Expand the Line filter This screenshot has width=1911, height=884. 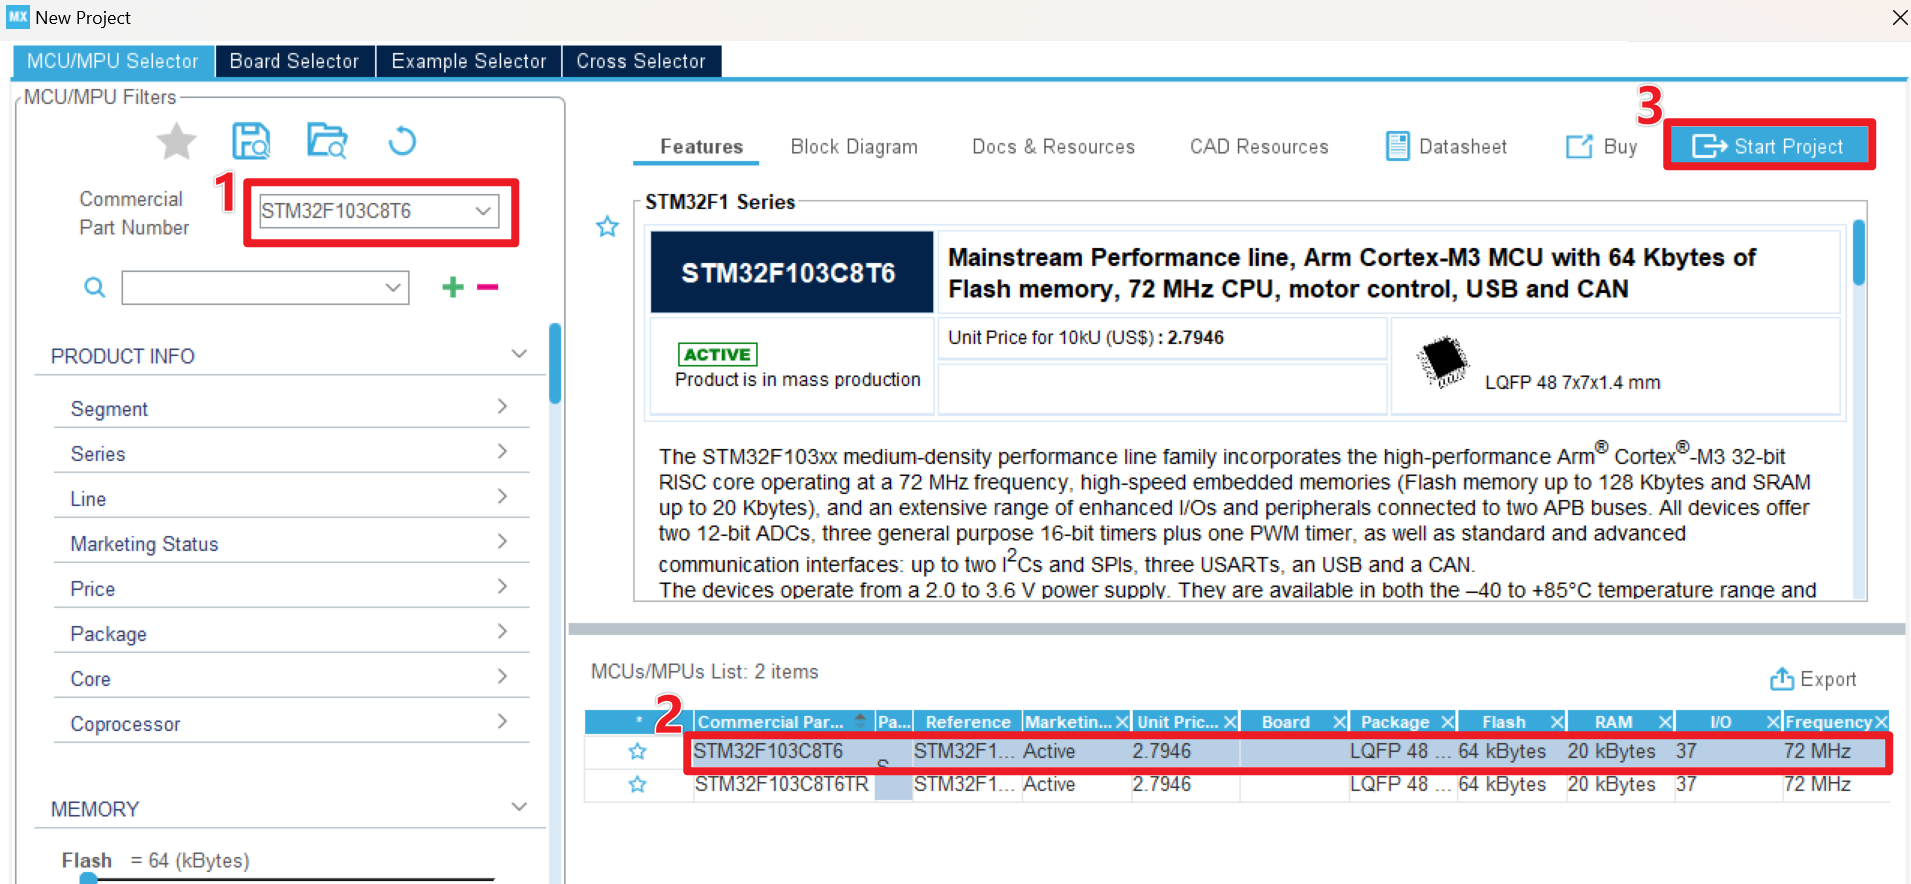(502, 496)
